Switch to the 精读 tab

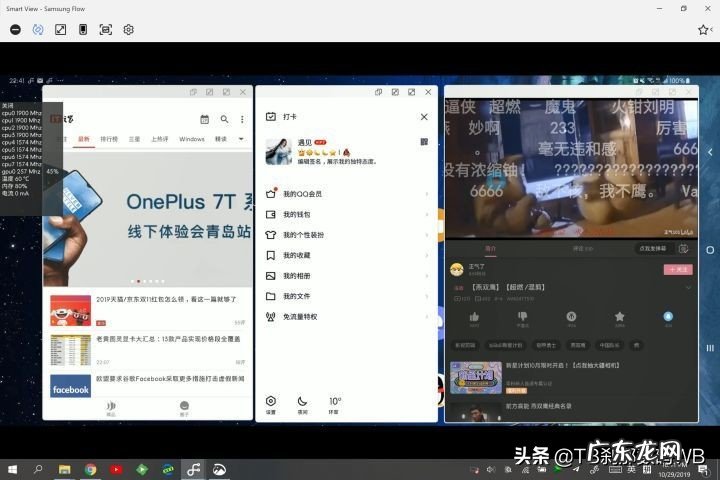(221, 139)
